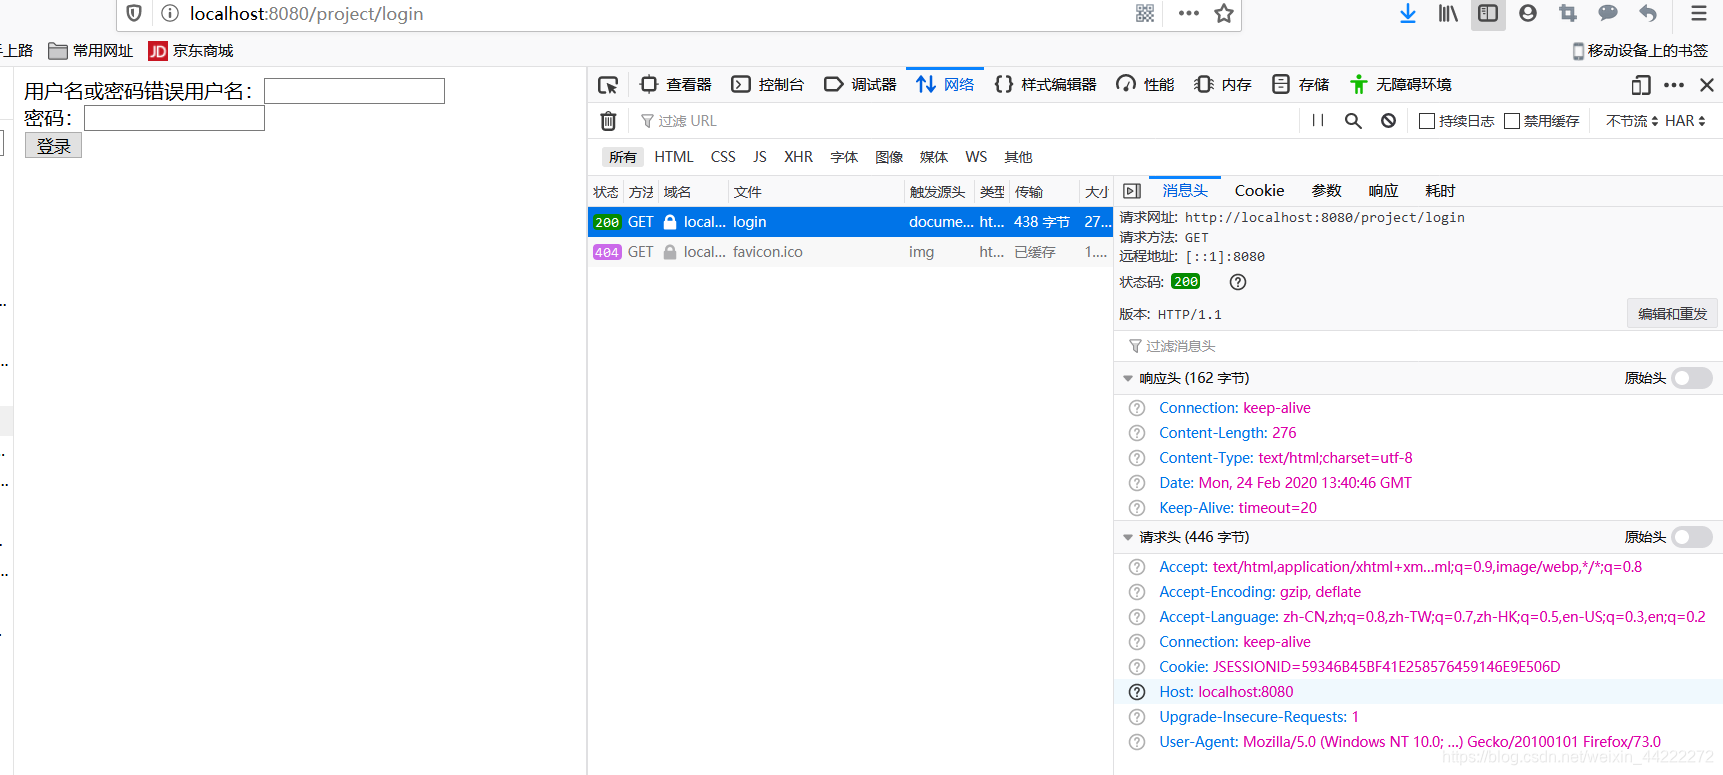Click the 过滤消息头 filter field

click(1418, 346)
